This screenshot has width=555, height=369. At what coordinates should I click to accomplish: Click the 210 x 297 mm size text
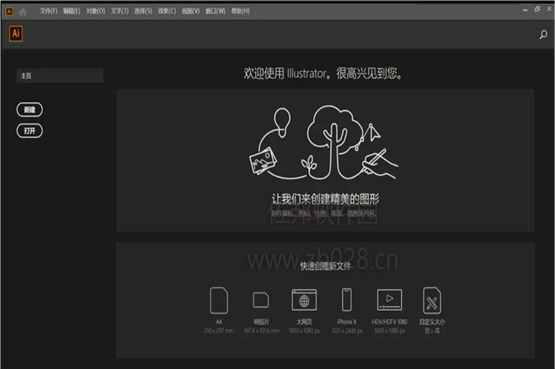point(219,330)
